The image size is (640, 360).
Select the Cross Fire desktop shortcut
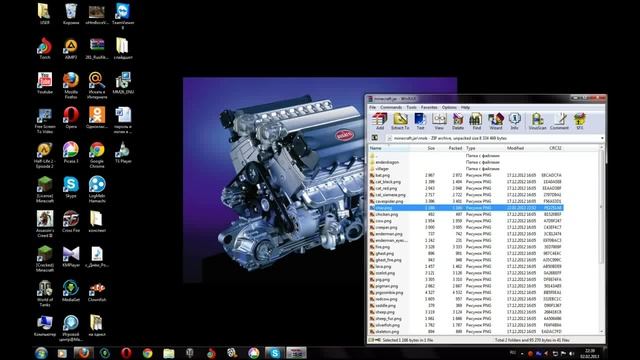(71, 222)
